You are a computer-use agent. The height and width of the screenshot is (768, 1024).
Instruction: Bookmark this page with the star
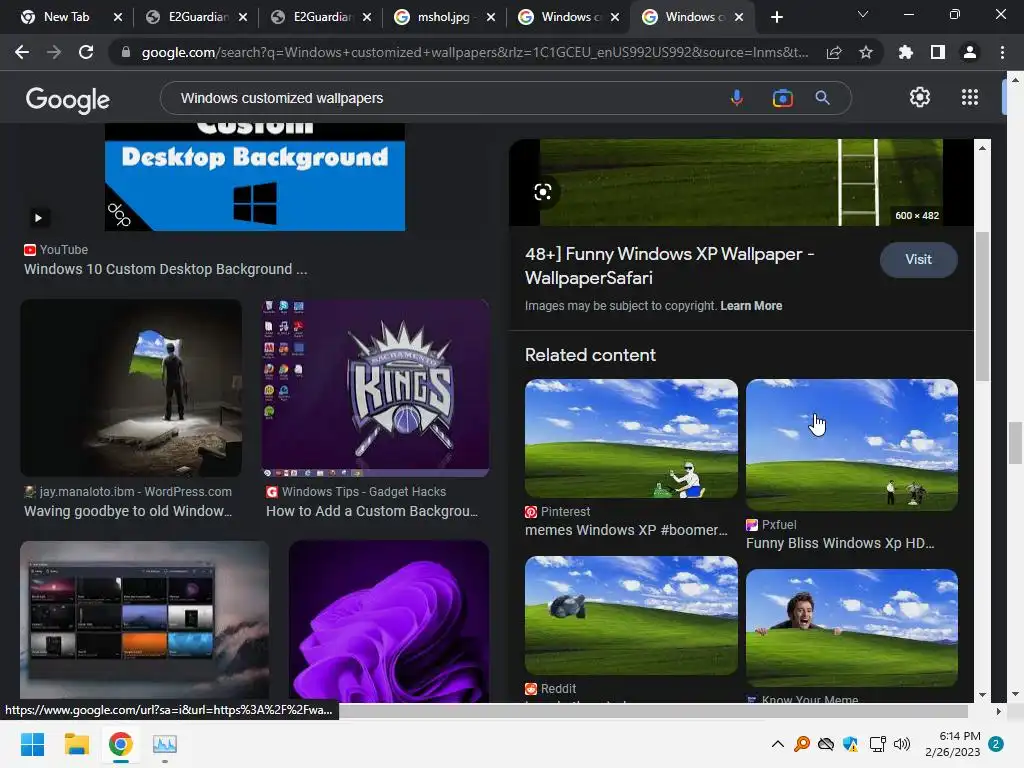[x=866, y=52]
